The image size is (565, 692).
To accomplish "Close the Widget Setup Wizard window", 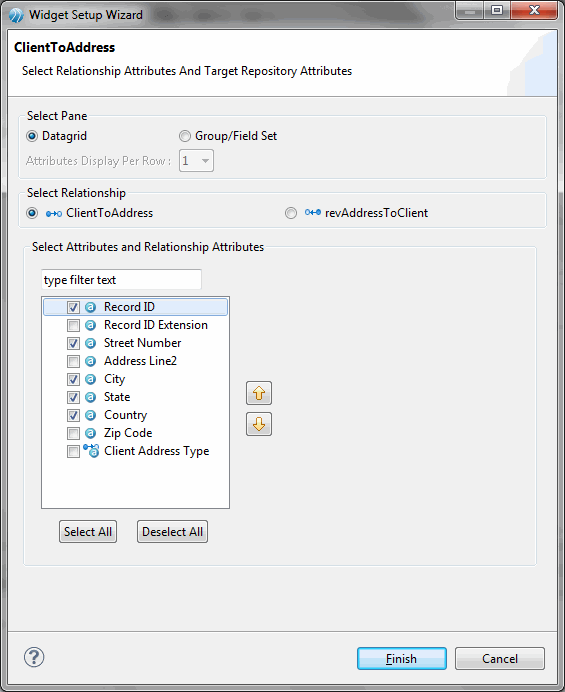I will pyautogui.click(x=535, y=10).
